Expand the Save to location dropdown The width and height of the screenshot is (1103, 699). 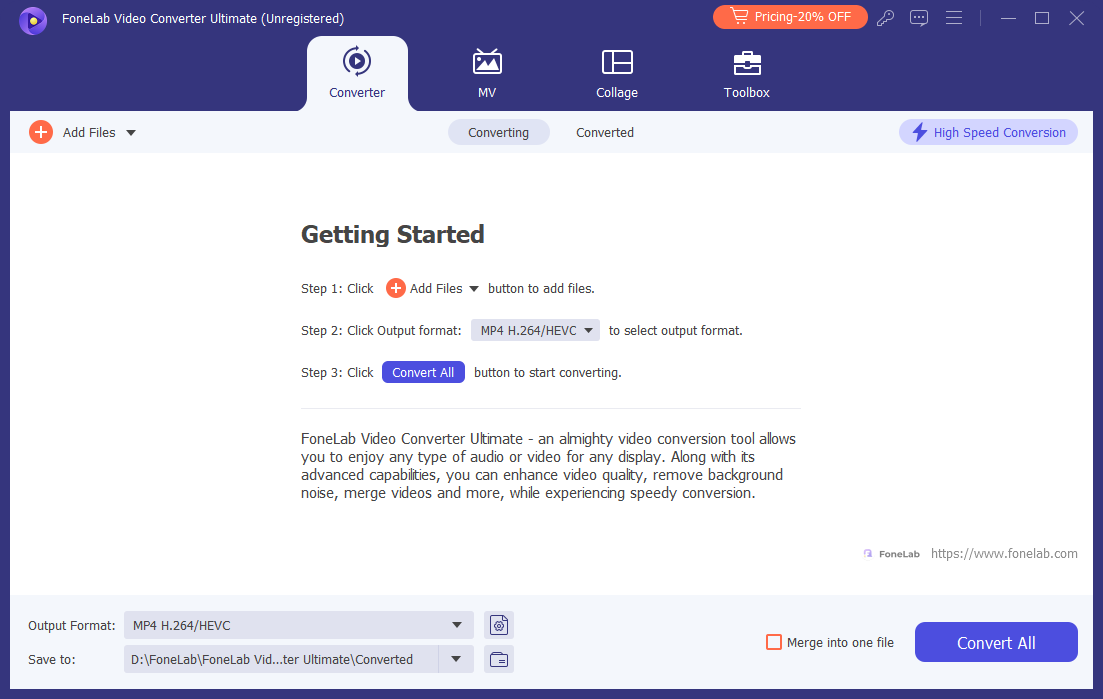(456, 659)
